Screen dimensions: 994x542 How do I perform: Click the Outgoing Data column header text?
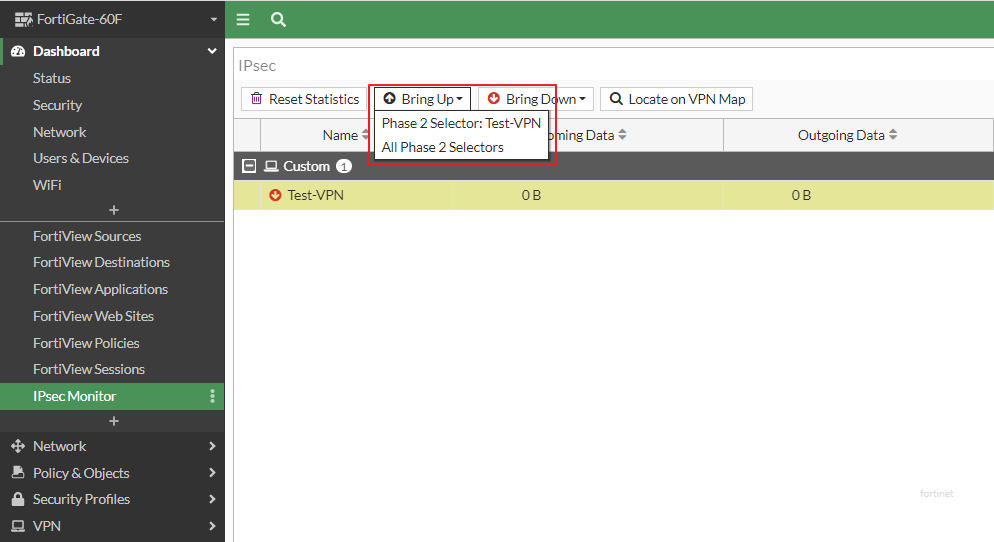click(x=841, y=135)
